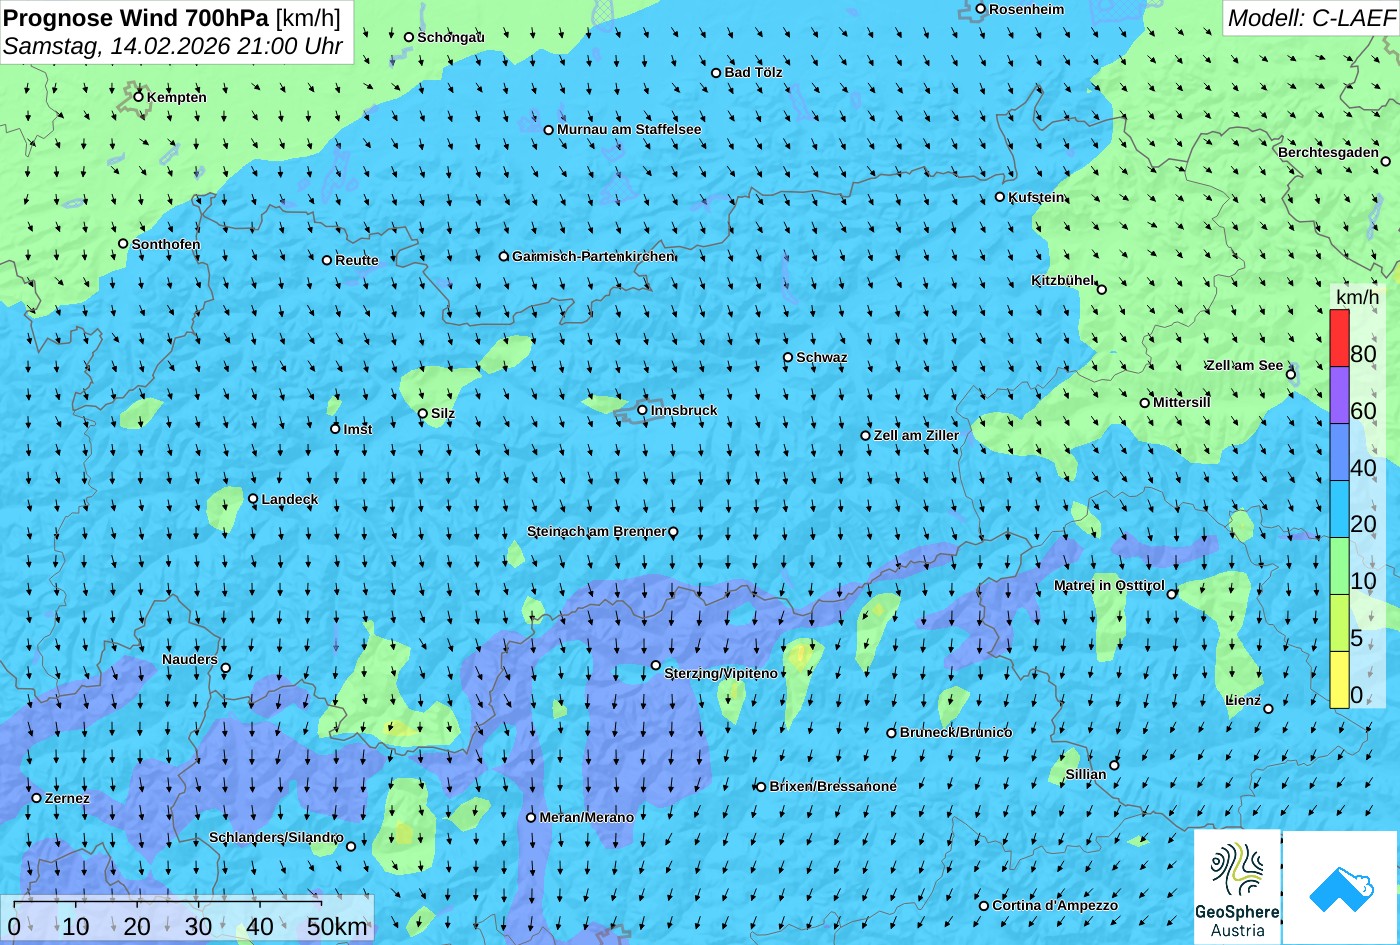This screenshot has width=1400, height=945.
Task: Click the 'km/h' legend heading
Action: (x=1357, y=297)
